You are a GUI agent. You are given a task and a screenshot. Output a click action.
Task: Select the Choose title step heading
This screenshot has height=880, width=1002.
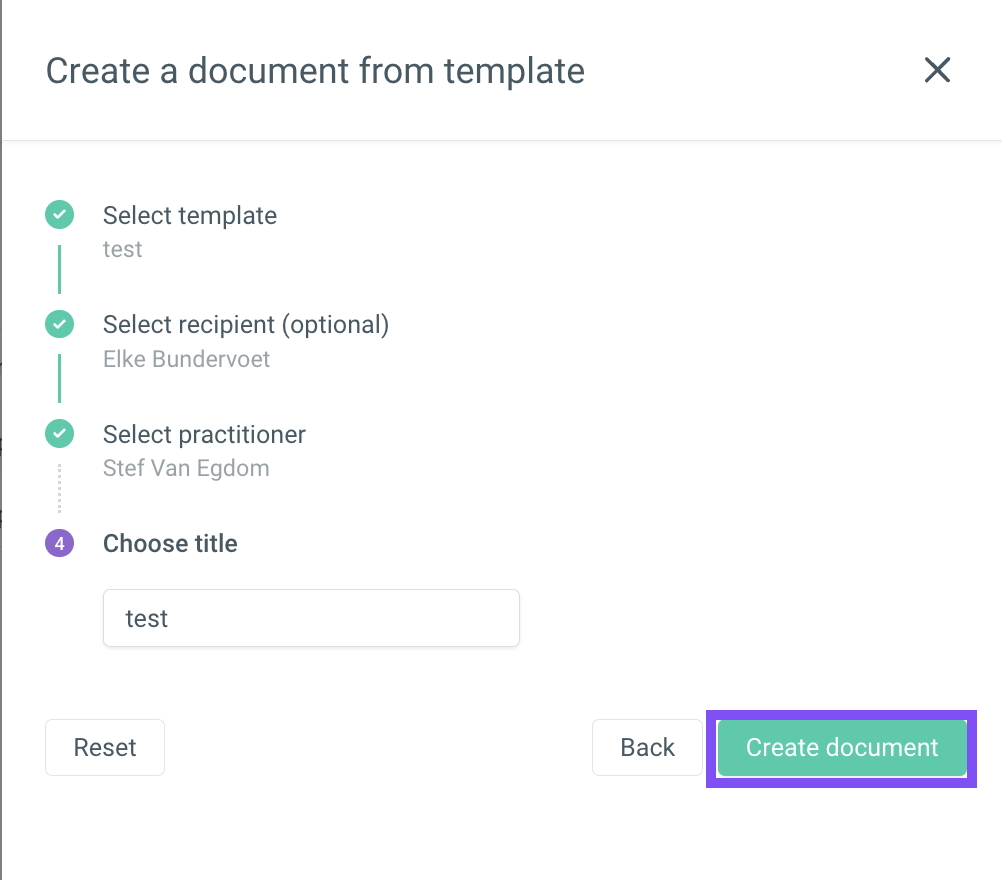pos(170,544)
